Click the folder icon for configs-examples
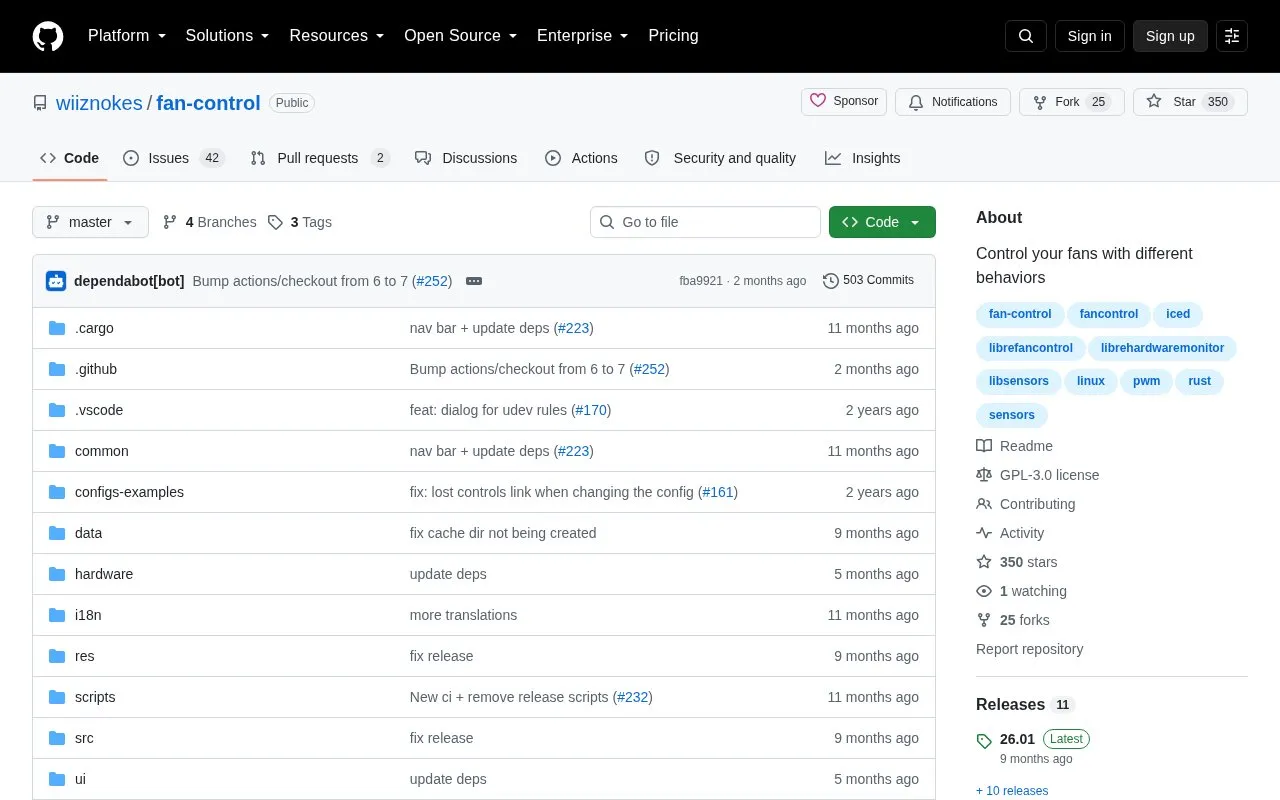1280x800 pixels. 57,492
